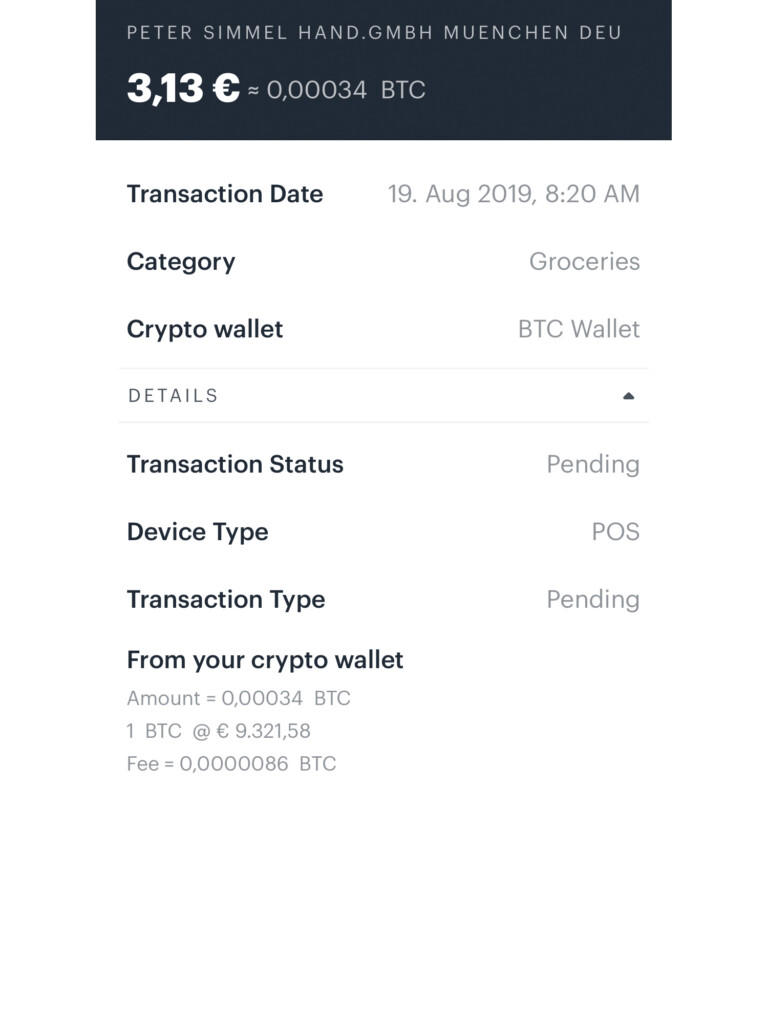Select the Device Type row
768x1024 pixels.
(x=383, y=532)
